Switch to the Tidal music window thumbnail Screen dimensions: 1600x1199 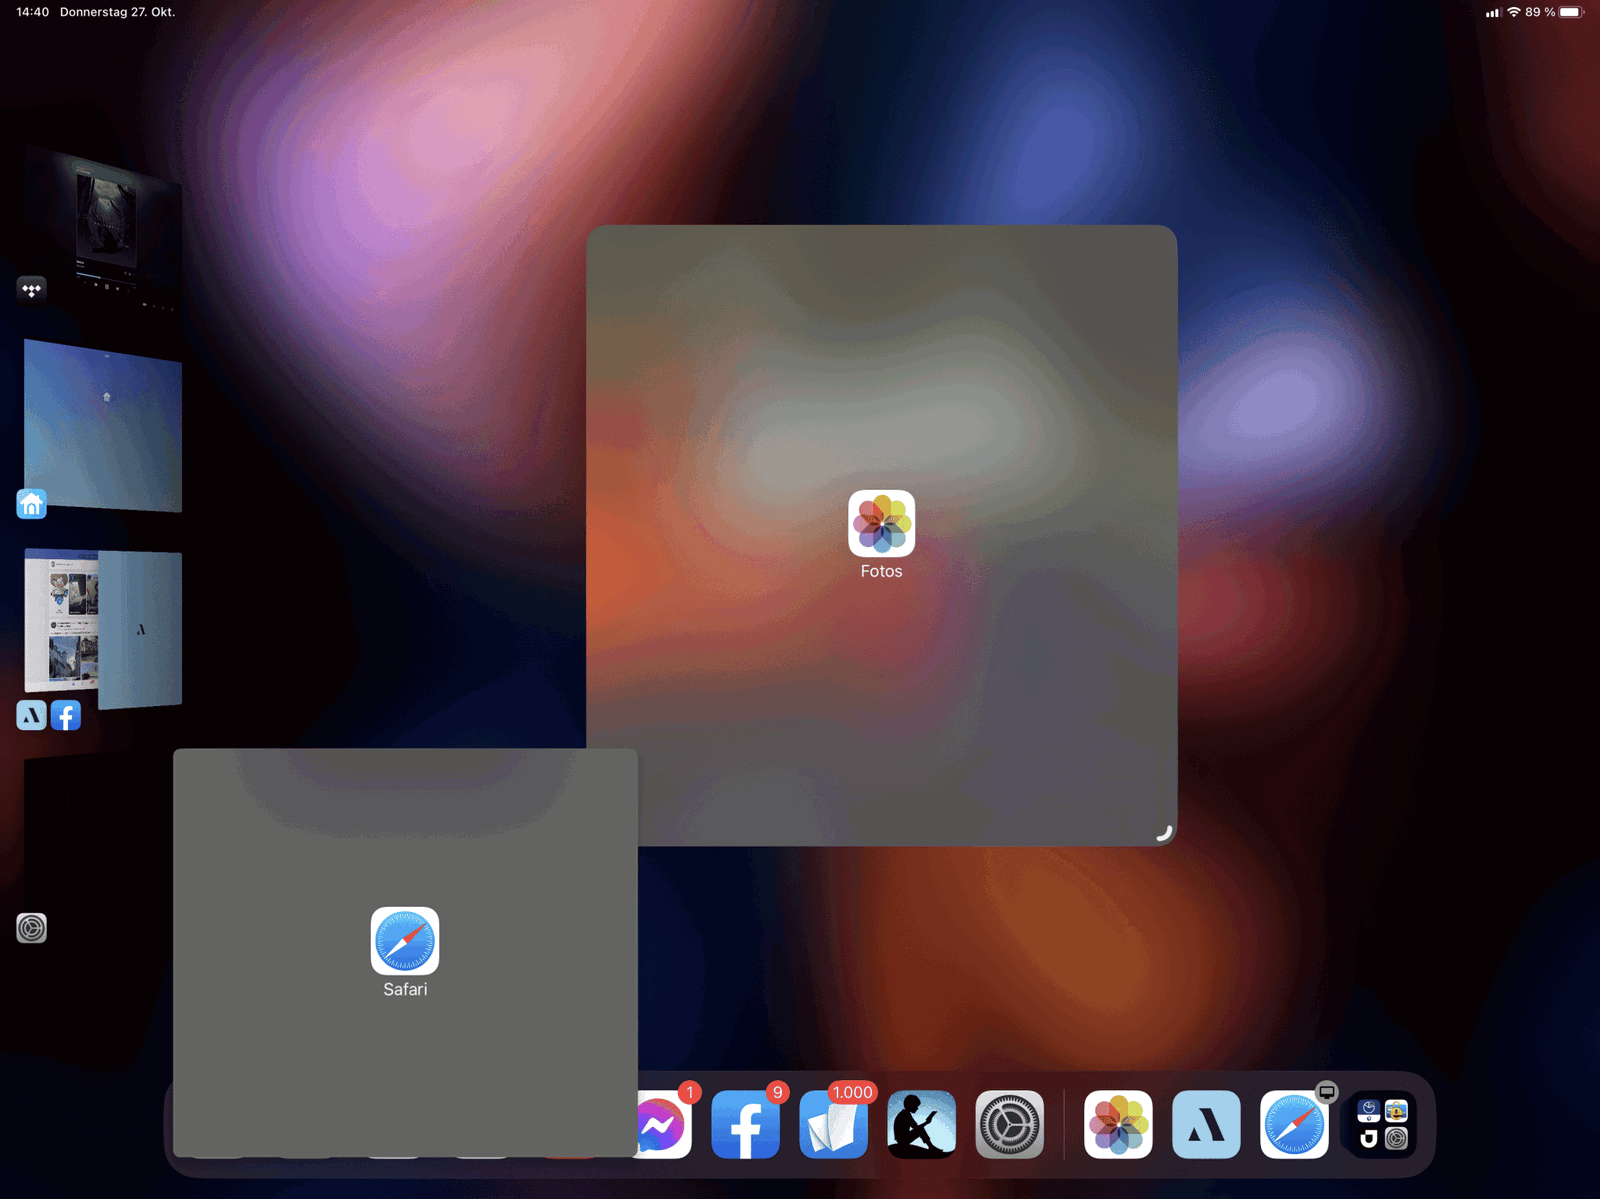(103, 228)
